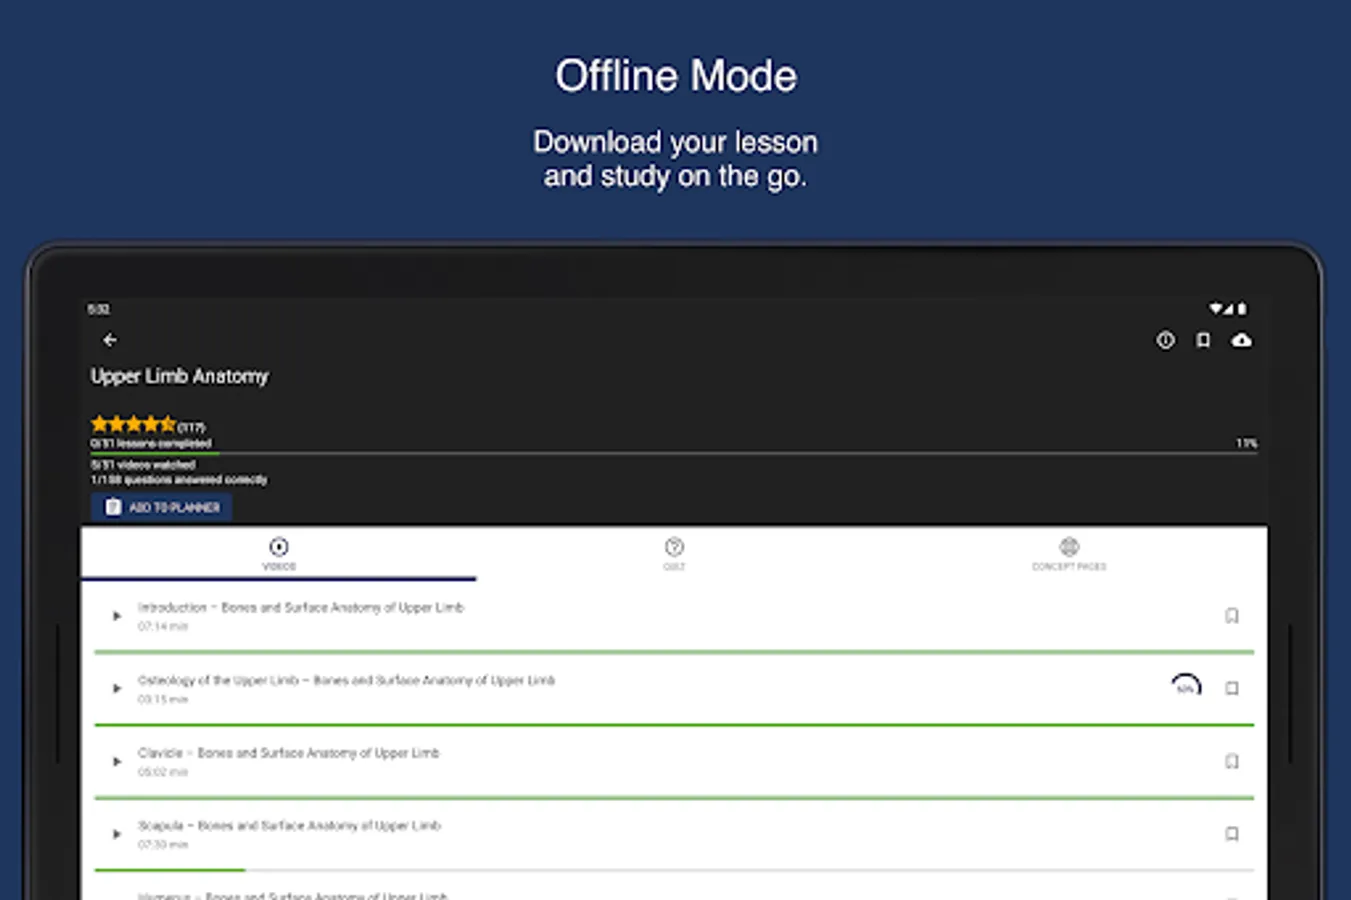1351x900 pixels.
Task: Add the course with the ADD TO PLANNER button
Action: 162,507
